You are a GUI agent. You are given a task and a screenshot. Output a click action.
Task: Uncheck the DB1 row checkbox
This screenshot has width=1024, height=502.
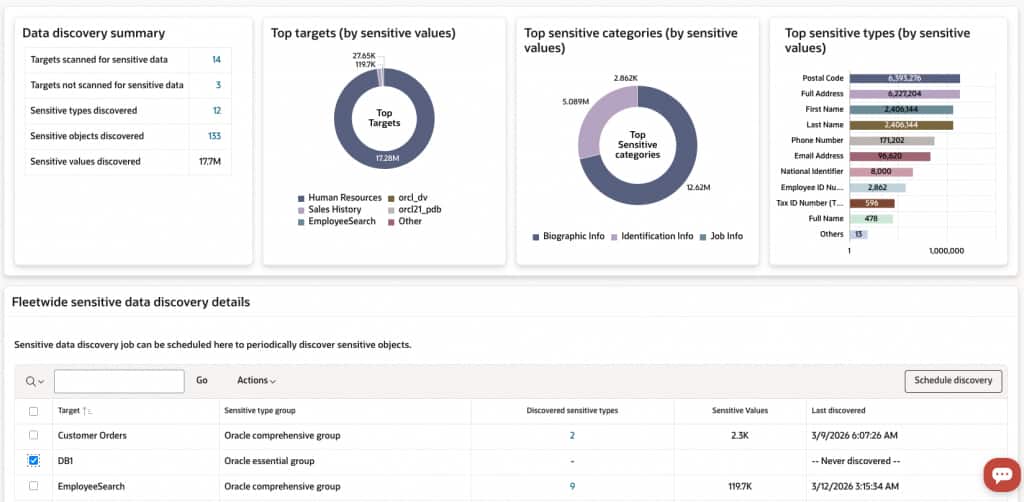(34, 461)
